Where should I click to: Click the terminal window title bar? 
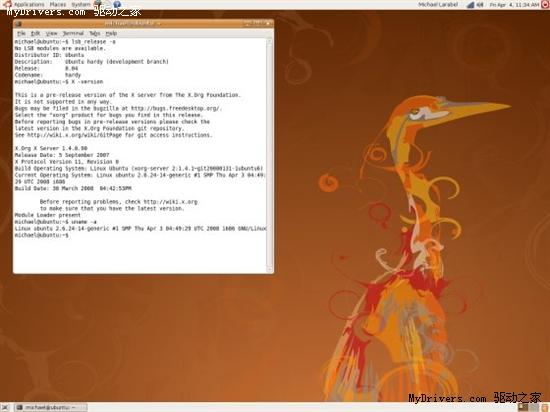point(143,23)
